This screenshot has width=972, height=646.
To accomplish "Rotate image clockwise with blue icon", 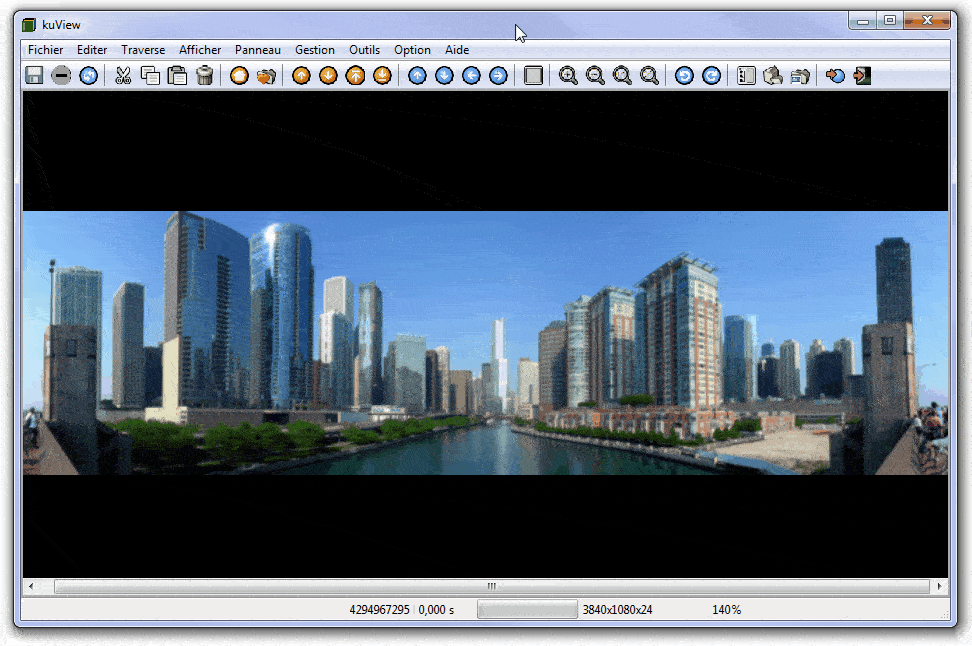I will pyautogui.click(x=712, y=76).
